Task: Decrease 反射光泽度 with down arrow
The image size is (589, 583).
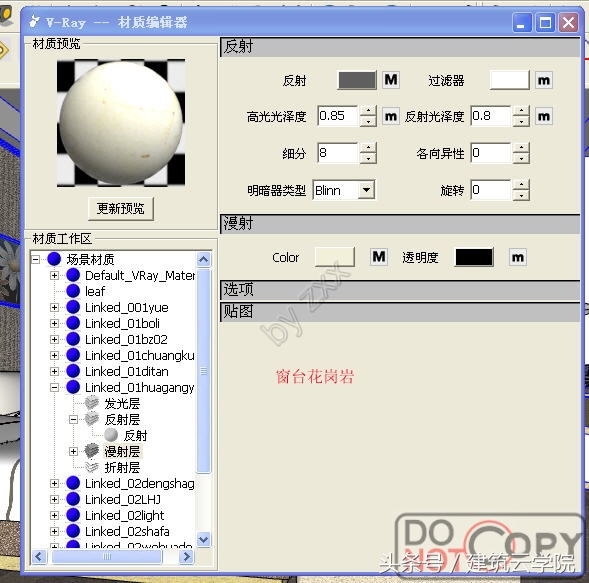Action: (x=521, y=121)
